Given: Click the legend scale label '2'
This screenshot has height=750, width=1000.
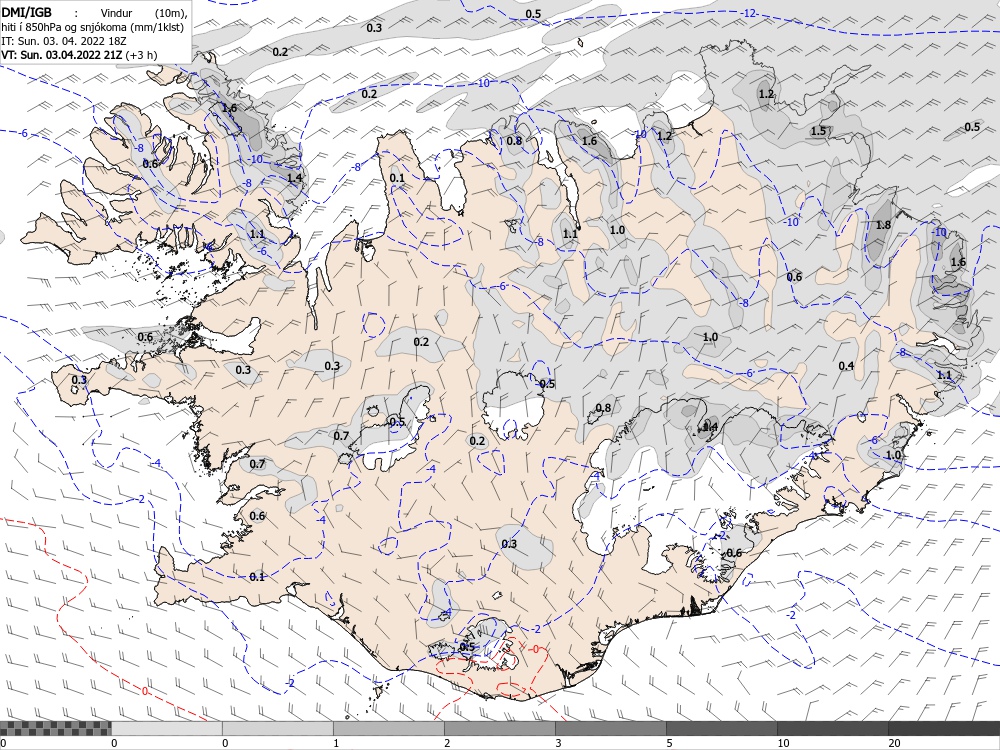Looking at the screenshot, I should pos(447,743).
